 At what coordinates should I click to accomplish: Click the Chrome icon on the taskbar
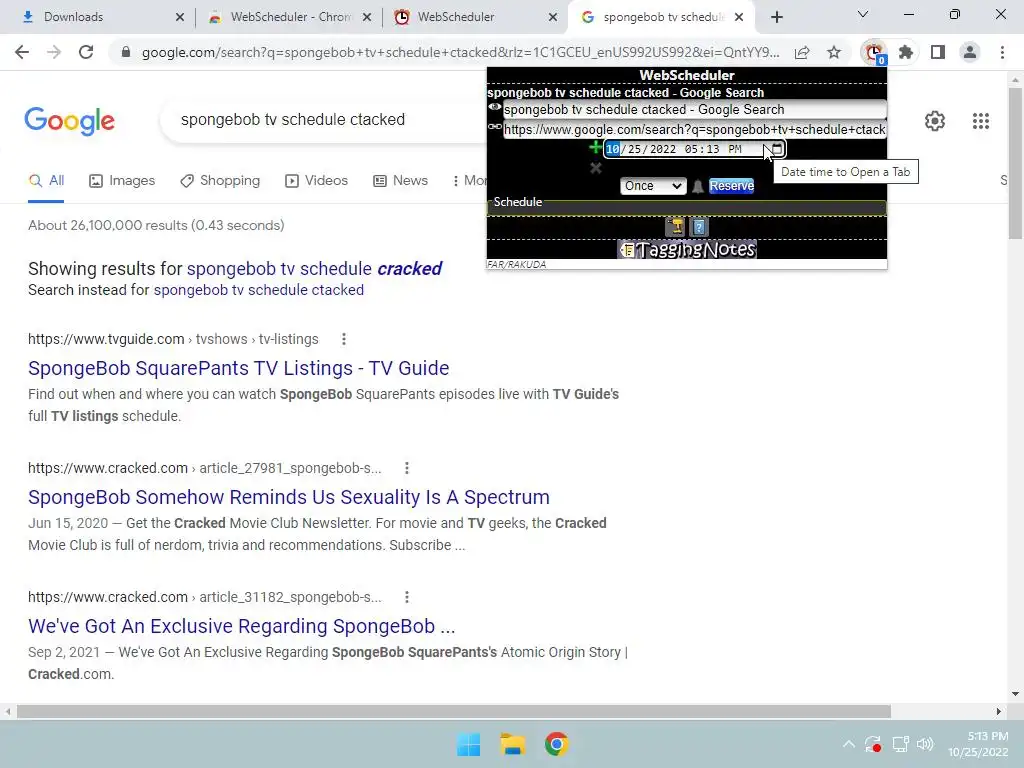pyautogui.click(x=556, y=744)
